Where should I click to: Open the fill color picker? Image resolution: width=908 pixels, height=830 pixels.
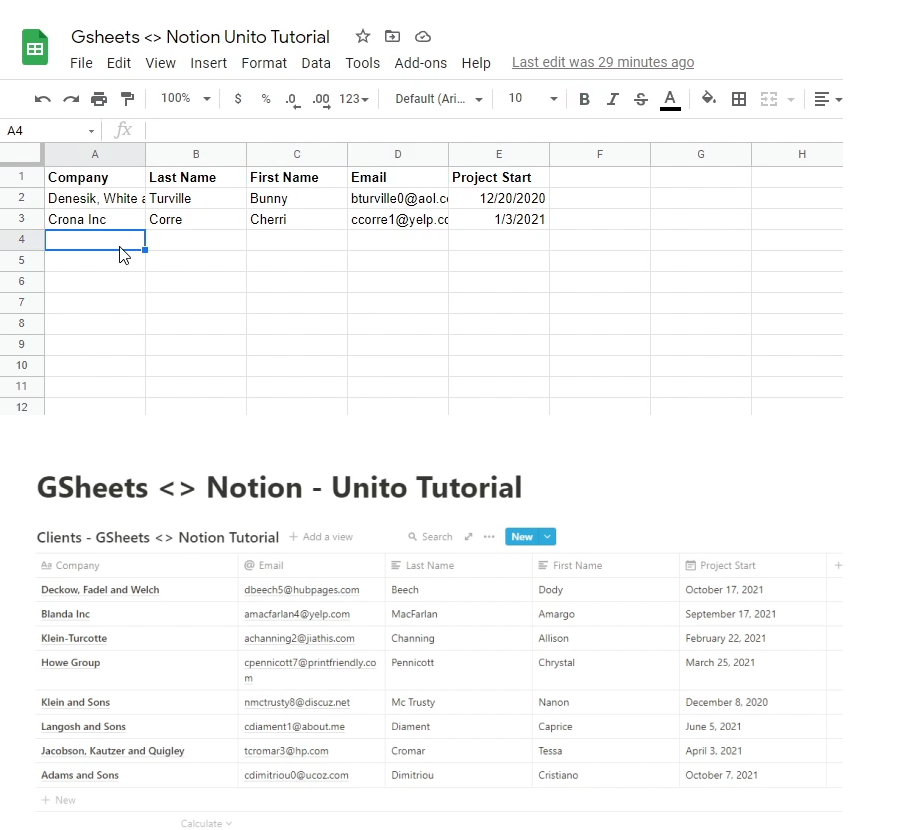point(708,98)
